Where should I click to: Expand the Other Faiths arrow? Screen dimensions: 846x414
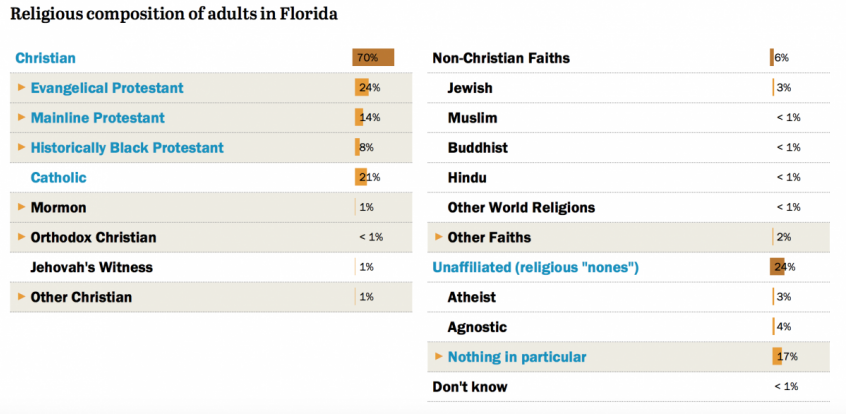(x=439, y=237)
